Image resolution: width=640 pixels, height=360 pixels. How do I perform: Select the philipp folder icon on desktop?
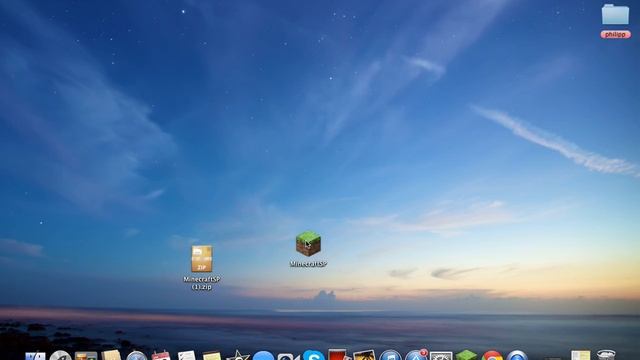pyautogui.click(x=615, y=15)
